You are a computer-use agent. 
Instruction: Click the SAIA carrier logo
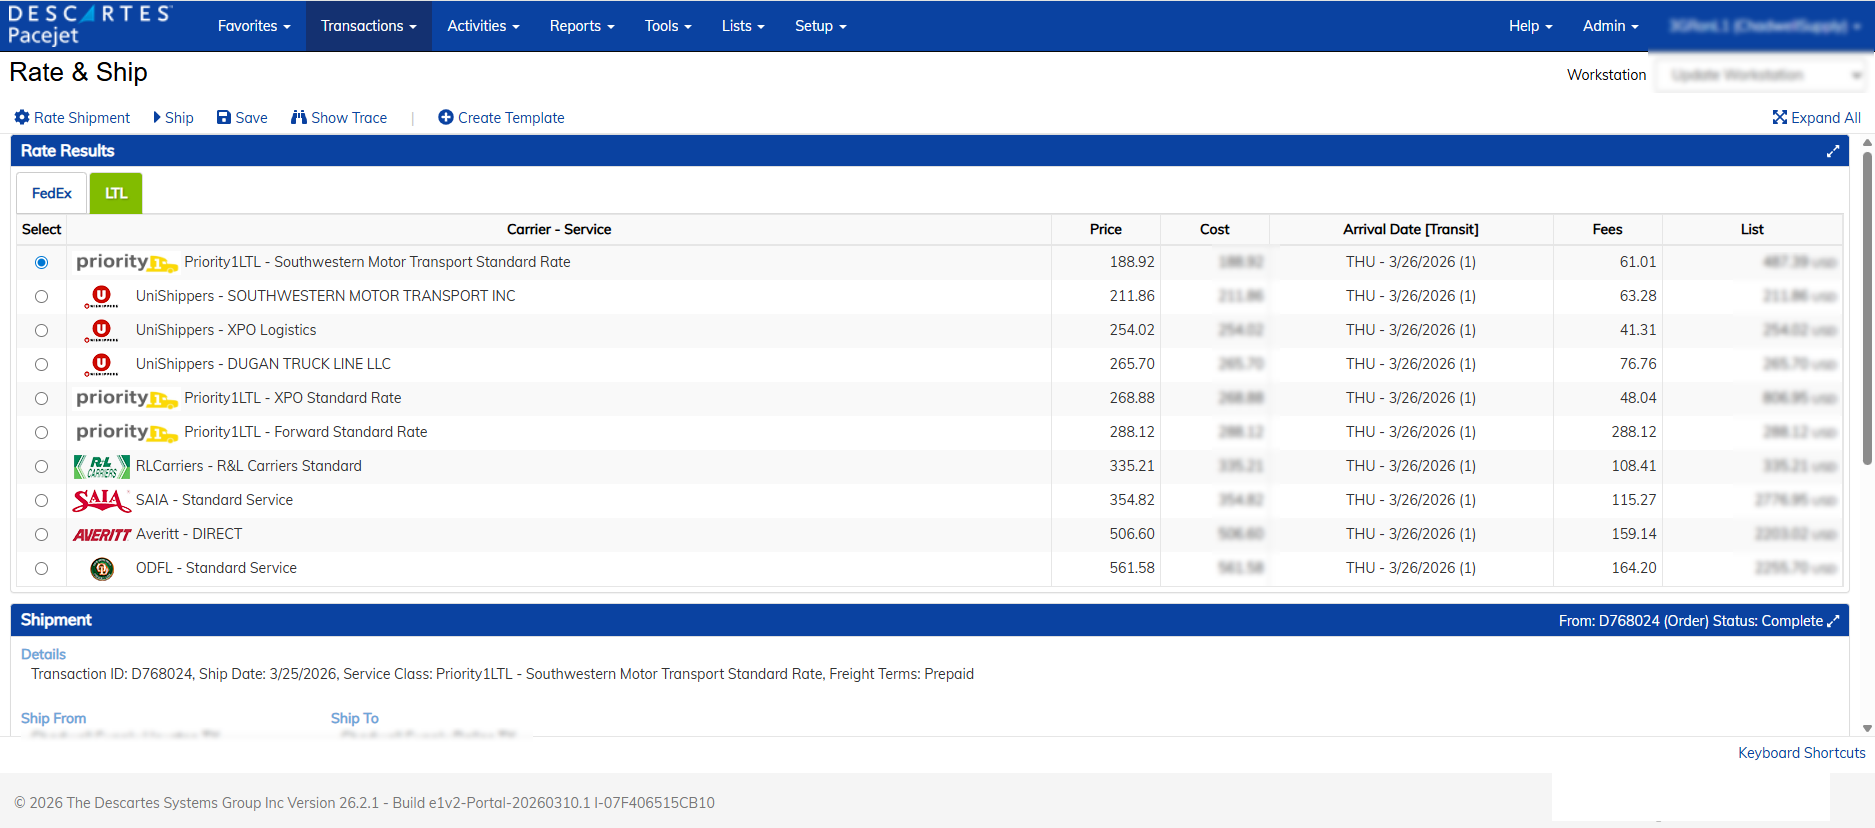point(102,500)
